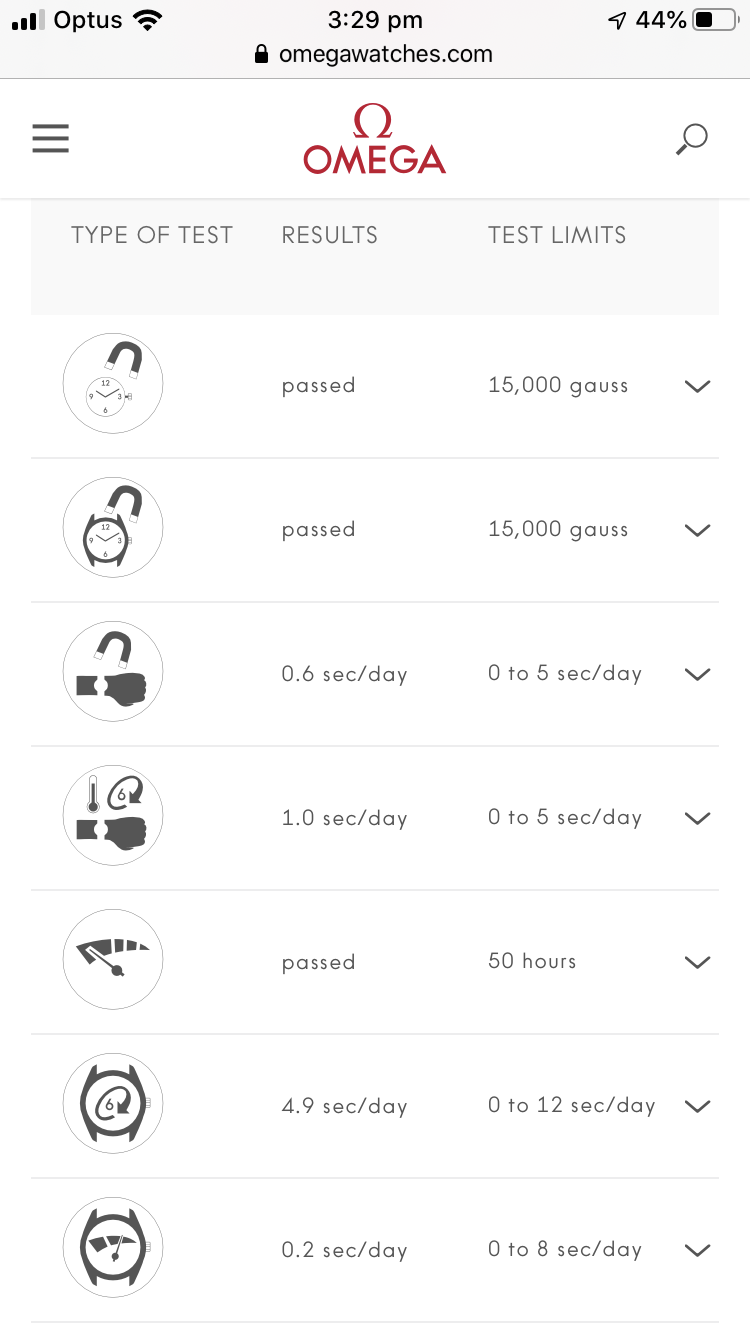
Task: Tap the power reserve gauge icon
Action: (x=113, y=960)
